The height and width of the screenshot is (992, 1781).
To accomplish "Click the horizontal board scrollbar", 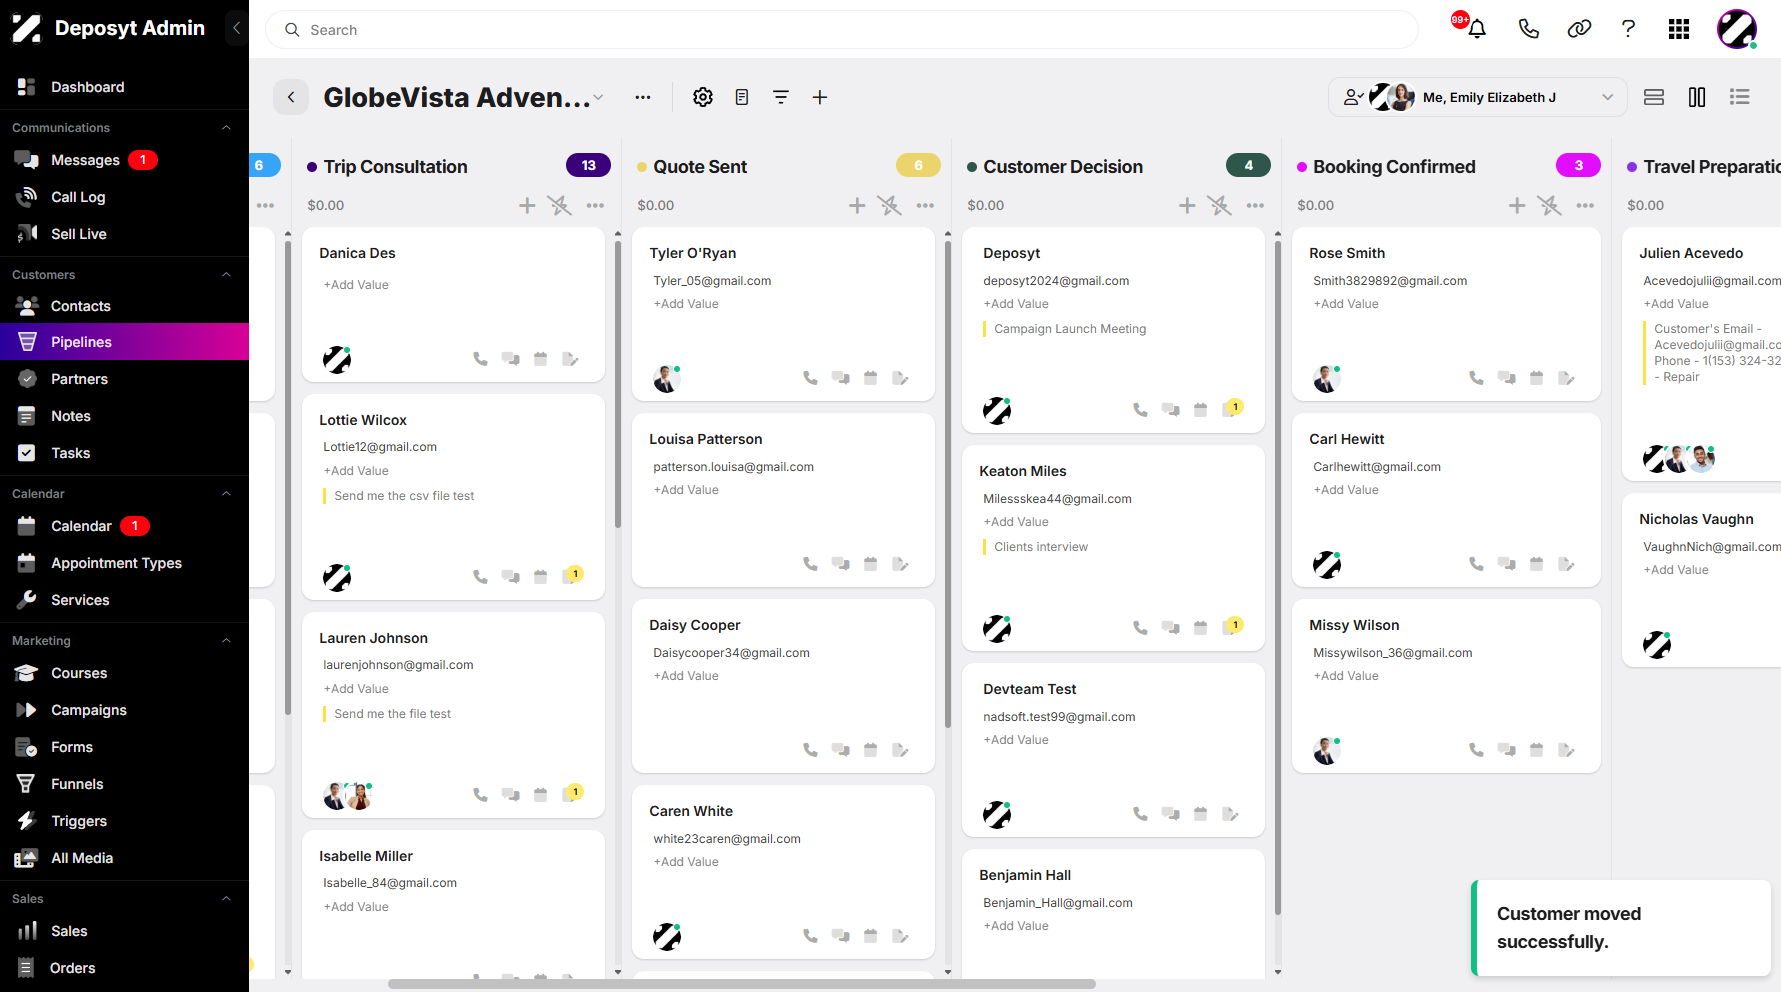I will [x=742, y=984].
